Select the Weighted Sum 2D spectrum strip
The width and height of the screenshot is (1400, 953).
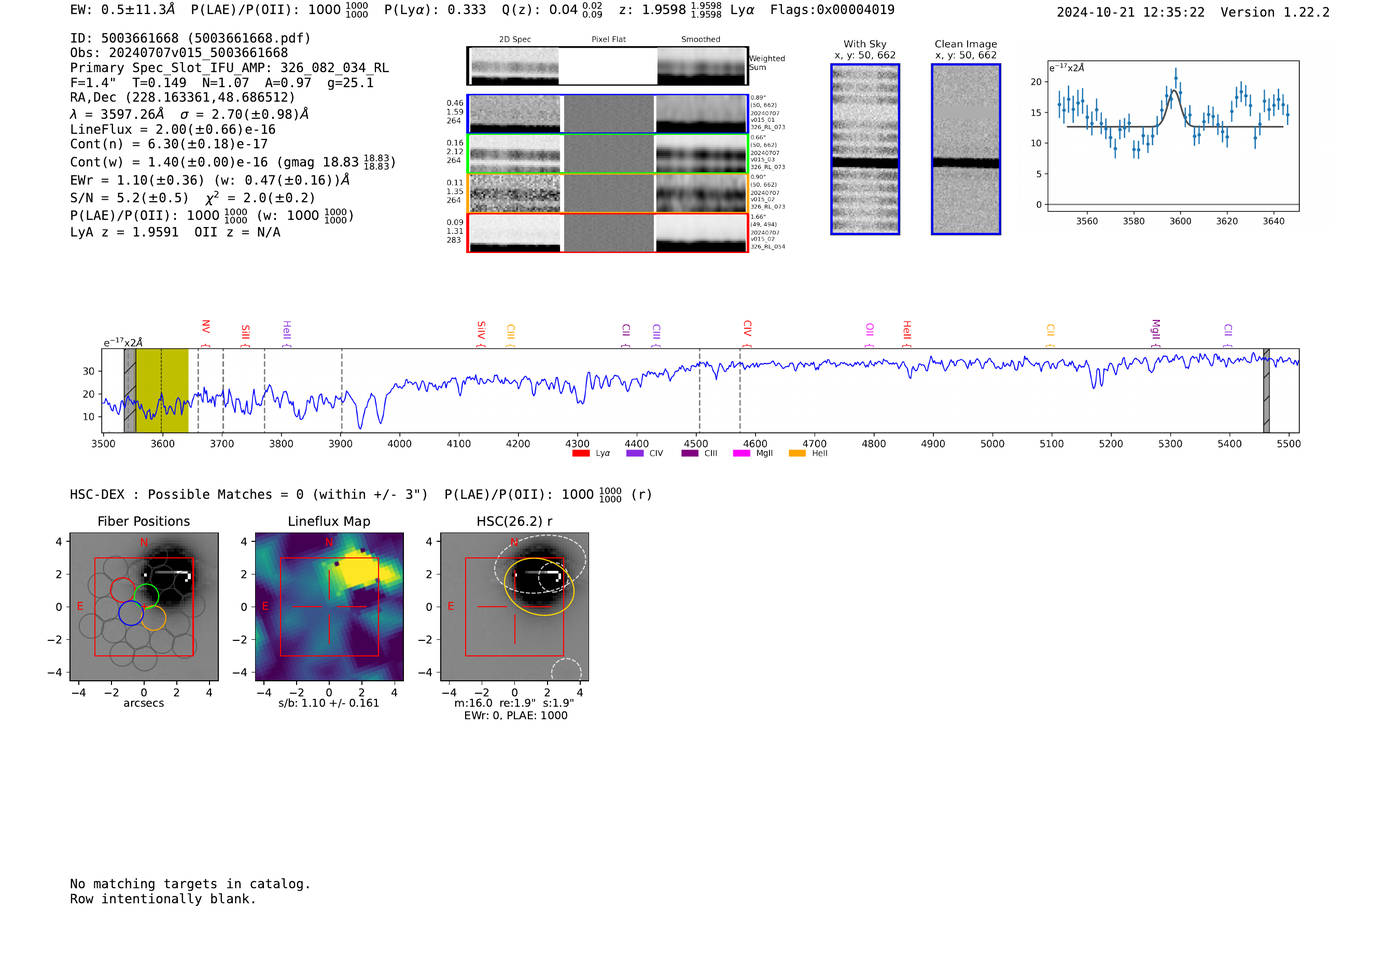(x=608, y=66)
